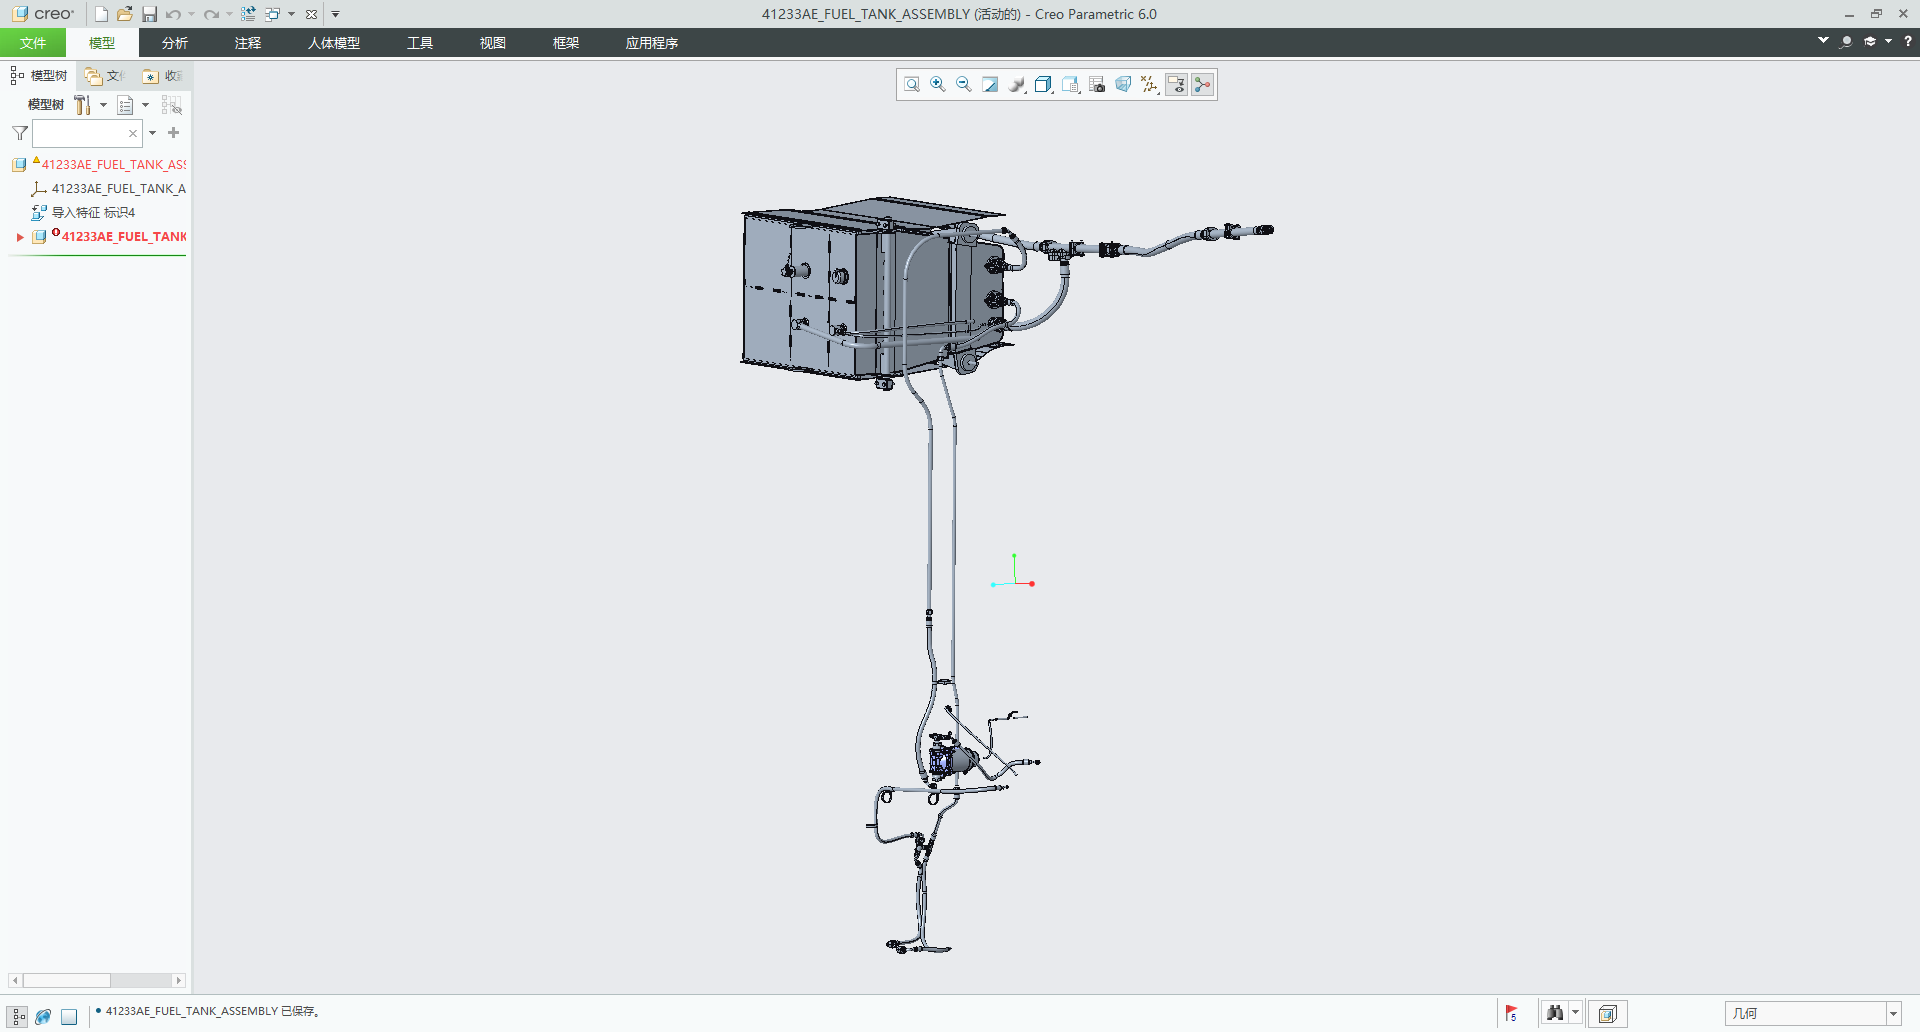Open the Windows list dropdown arrow
Screen dimensions: 1920x1032
[x=291, y=14]
